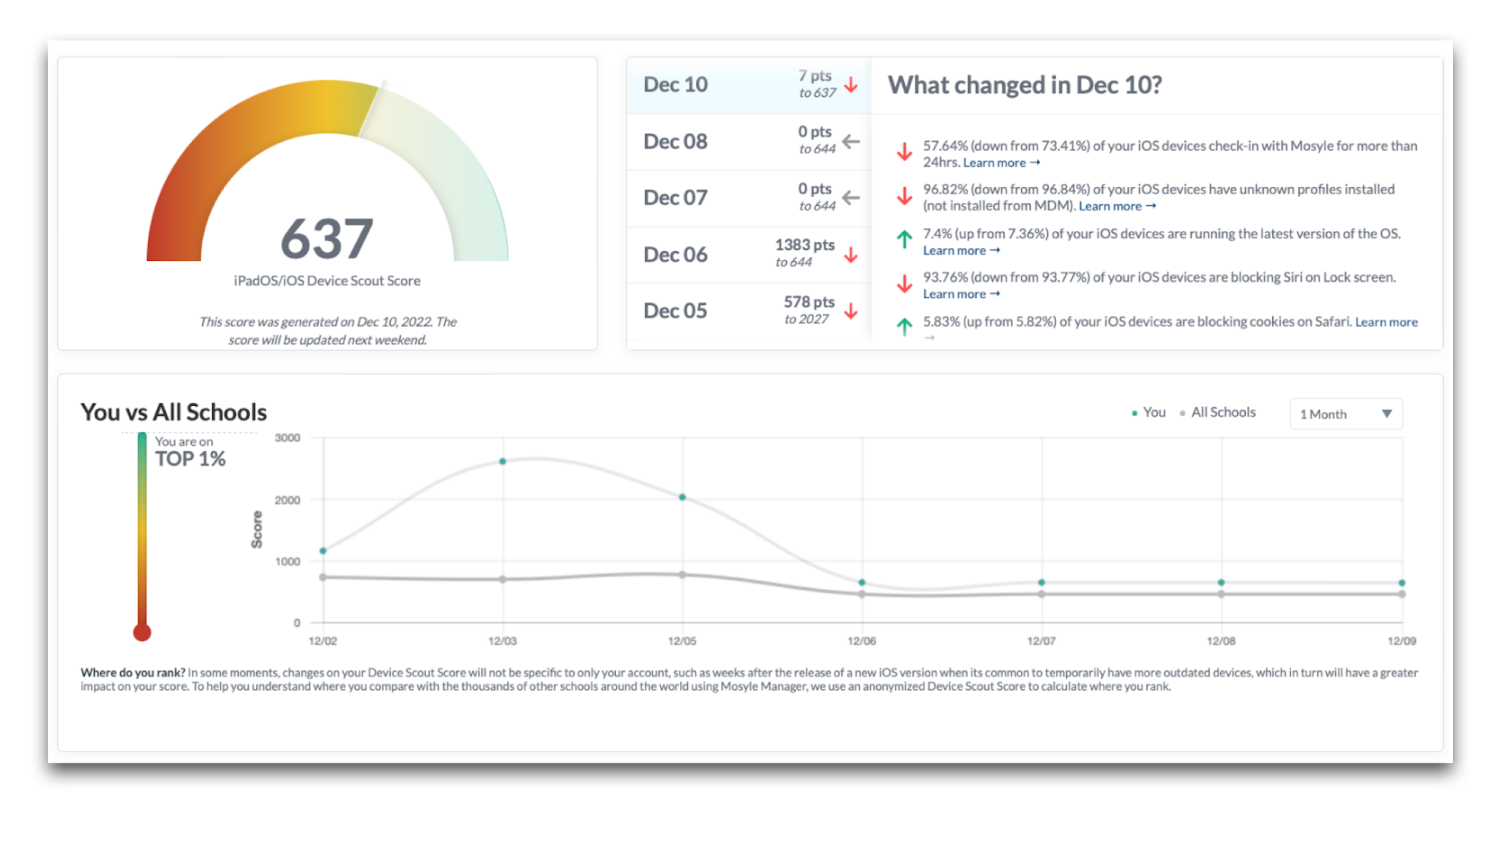Select the Dec 05 score entry
Viewport: 1506px width, 842px height.
coord(676,311)
